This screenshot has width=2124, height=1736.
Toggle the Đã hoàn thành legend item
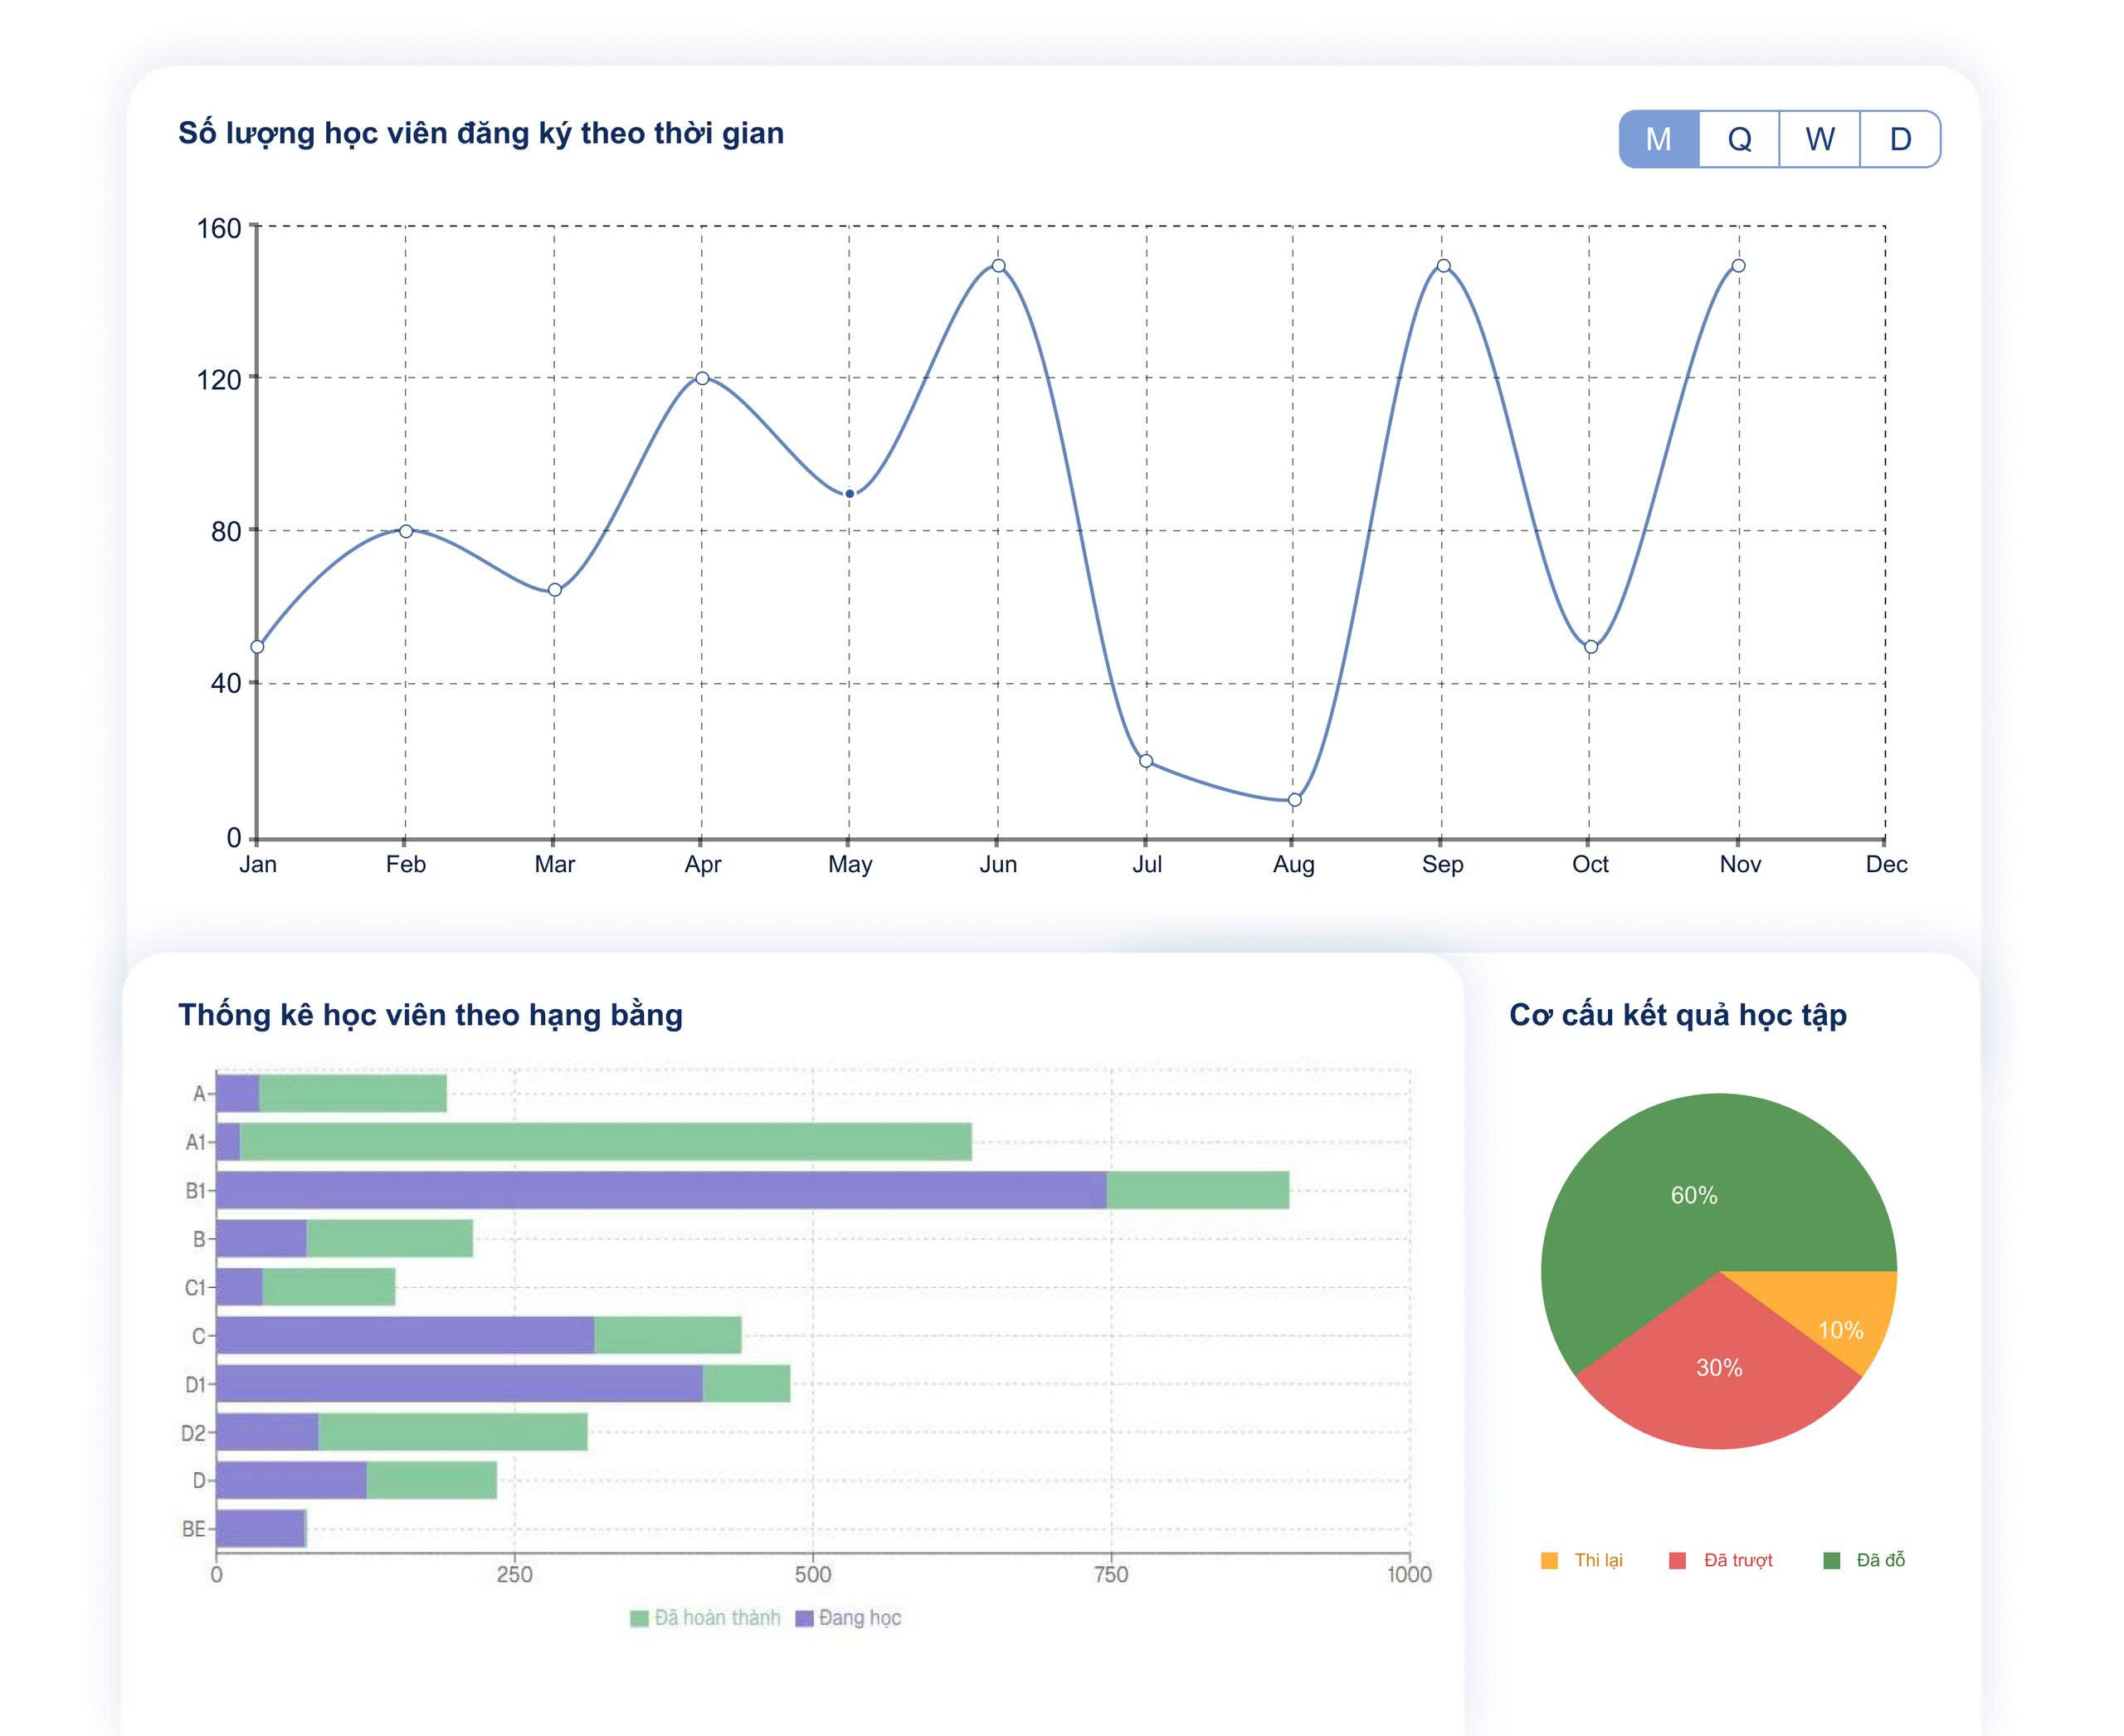pos(705,1618)
